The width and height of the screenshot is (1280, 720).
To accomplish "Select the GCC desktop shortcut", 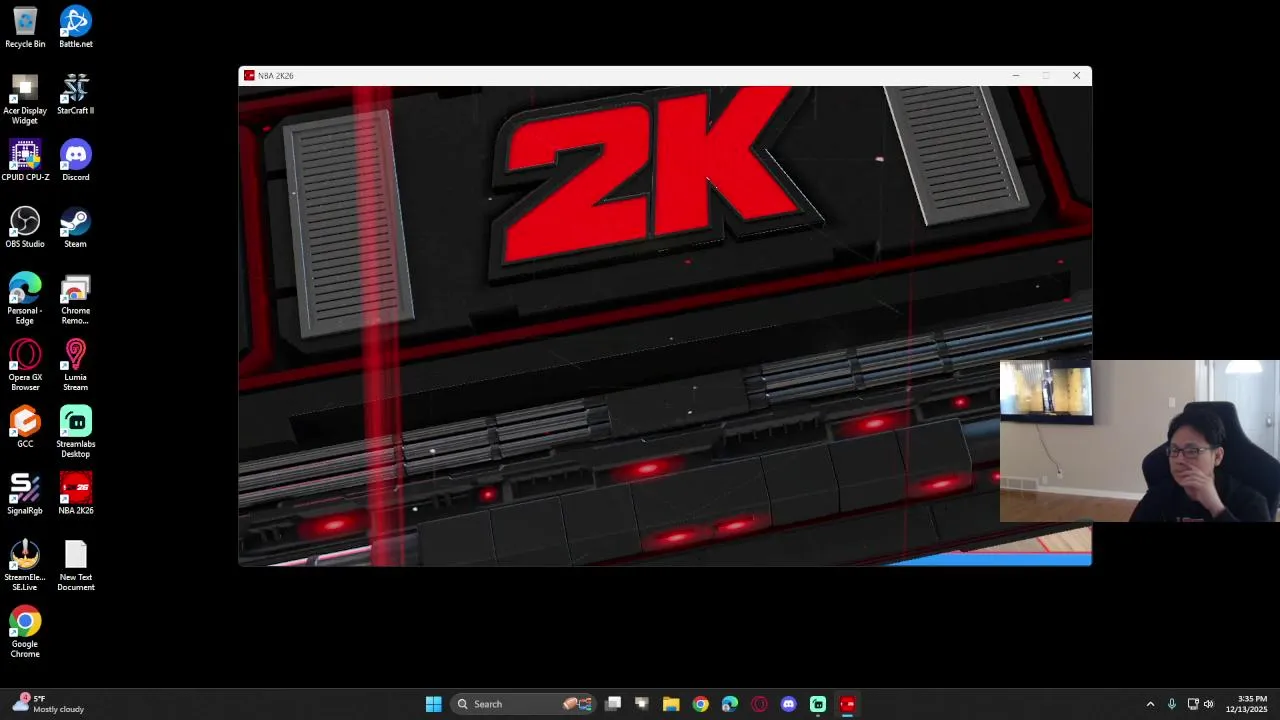I will tap(25, 427).
